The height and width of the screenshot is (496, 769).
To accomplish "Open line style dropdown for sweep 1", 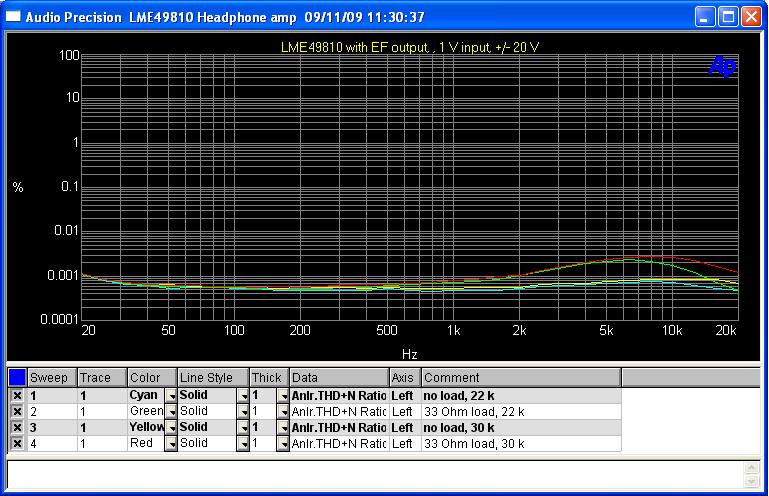I will (x=243, y=395).
